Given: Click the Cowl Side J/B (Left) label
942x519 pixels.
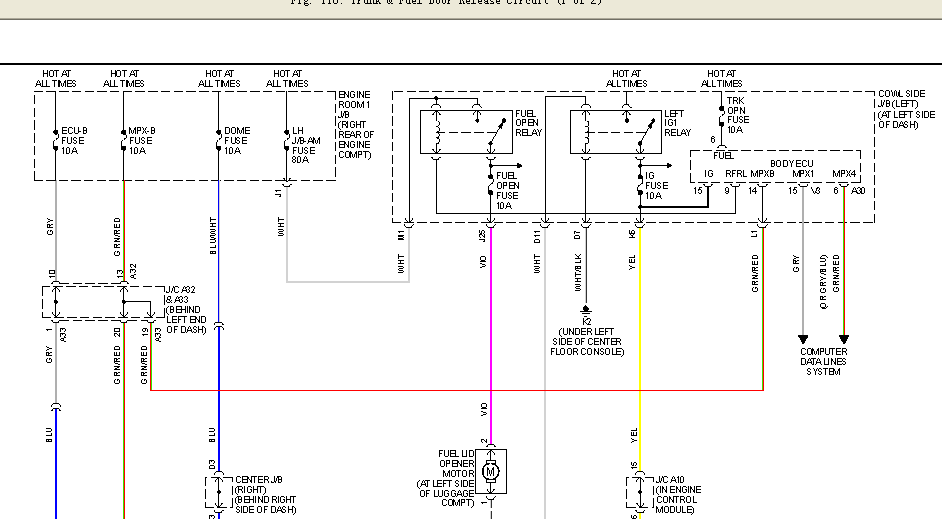Looking at the screenshot, I should [907, 109].
